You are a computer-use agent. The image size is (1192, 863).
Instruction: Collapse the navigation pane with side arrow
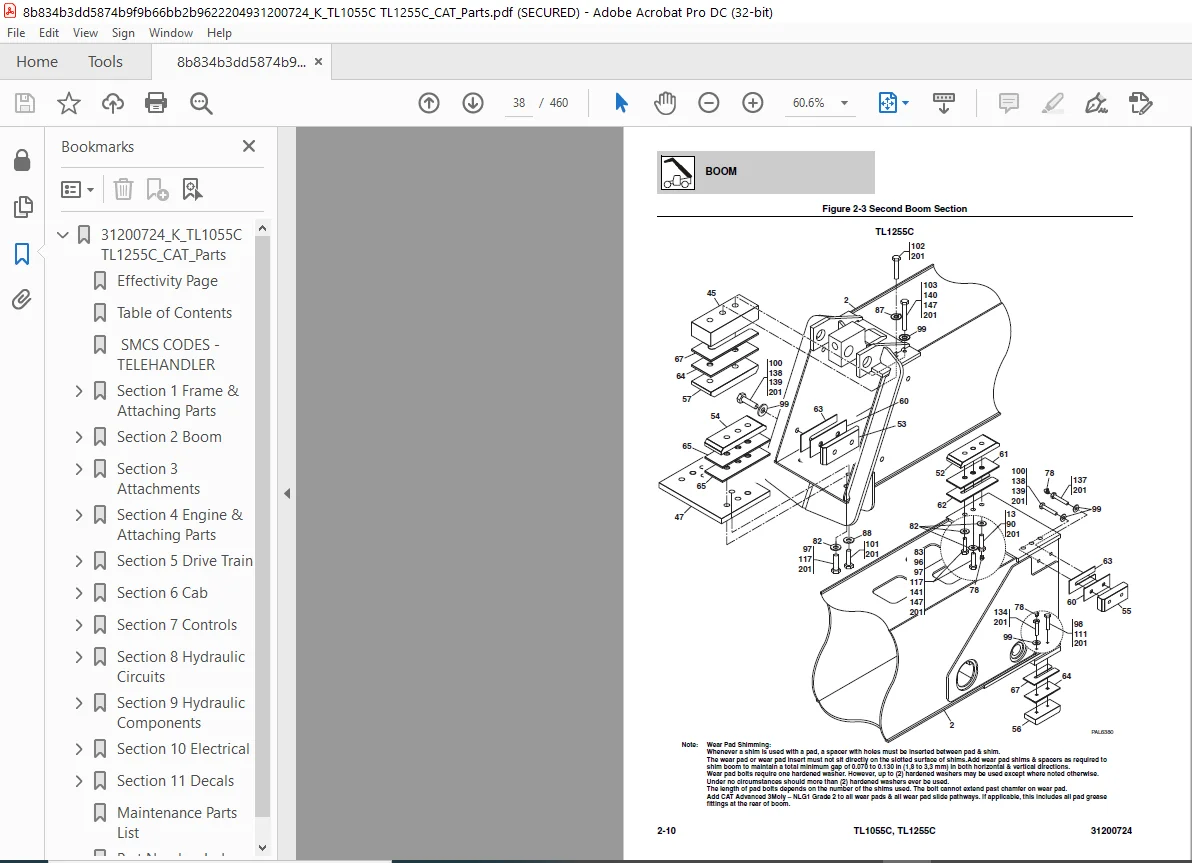[x=287, y=493]
